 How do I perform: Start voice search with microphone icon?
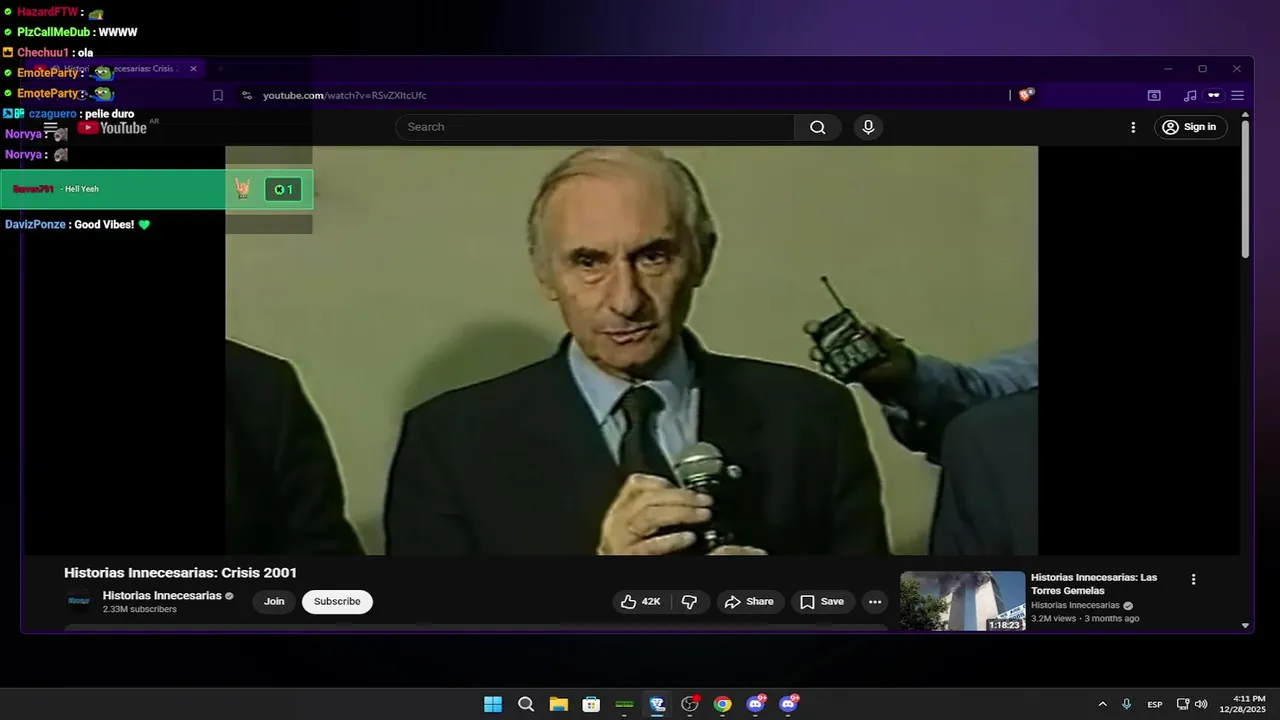pyautogui.click(x=868, y=127)
